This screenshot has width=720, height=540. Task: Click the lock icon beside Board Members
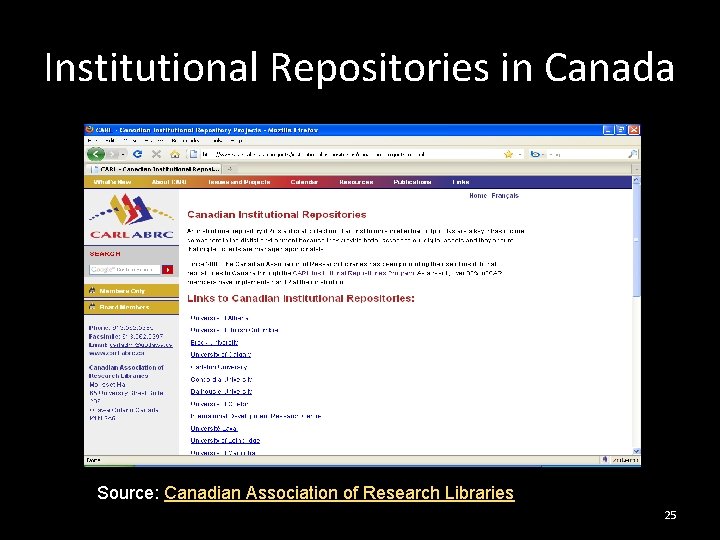point(92,307)
